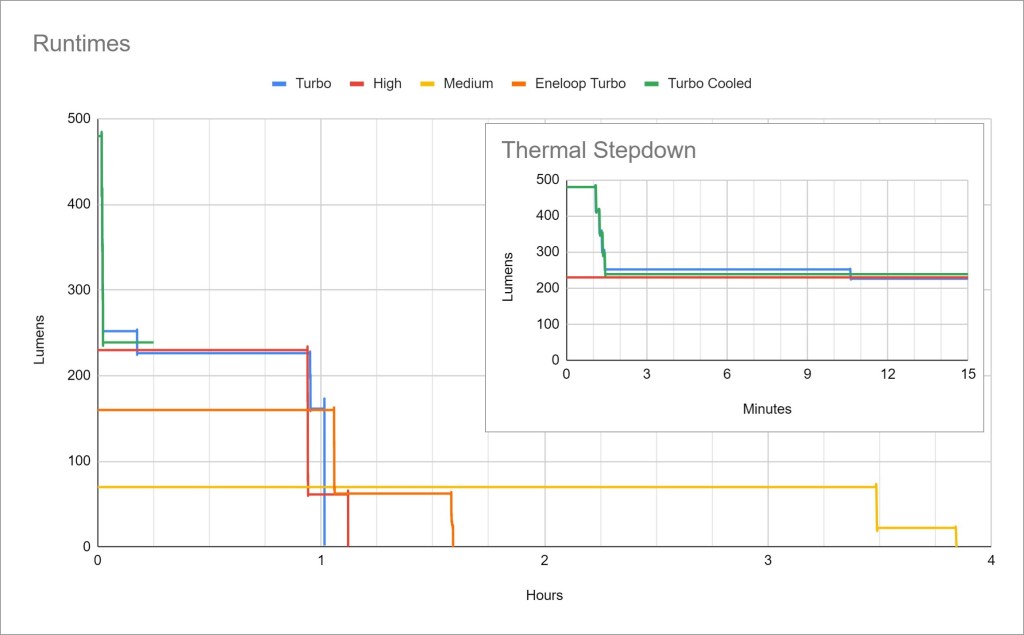Click the Lumens y-axis title of inset chart
This screenshot has width=1024, height=635.
[510, 277]
